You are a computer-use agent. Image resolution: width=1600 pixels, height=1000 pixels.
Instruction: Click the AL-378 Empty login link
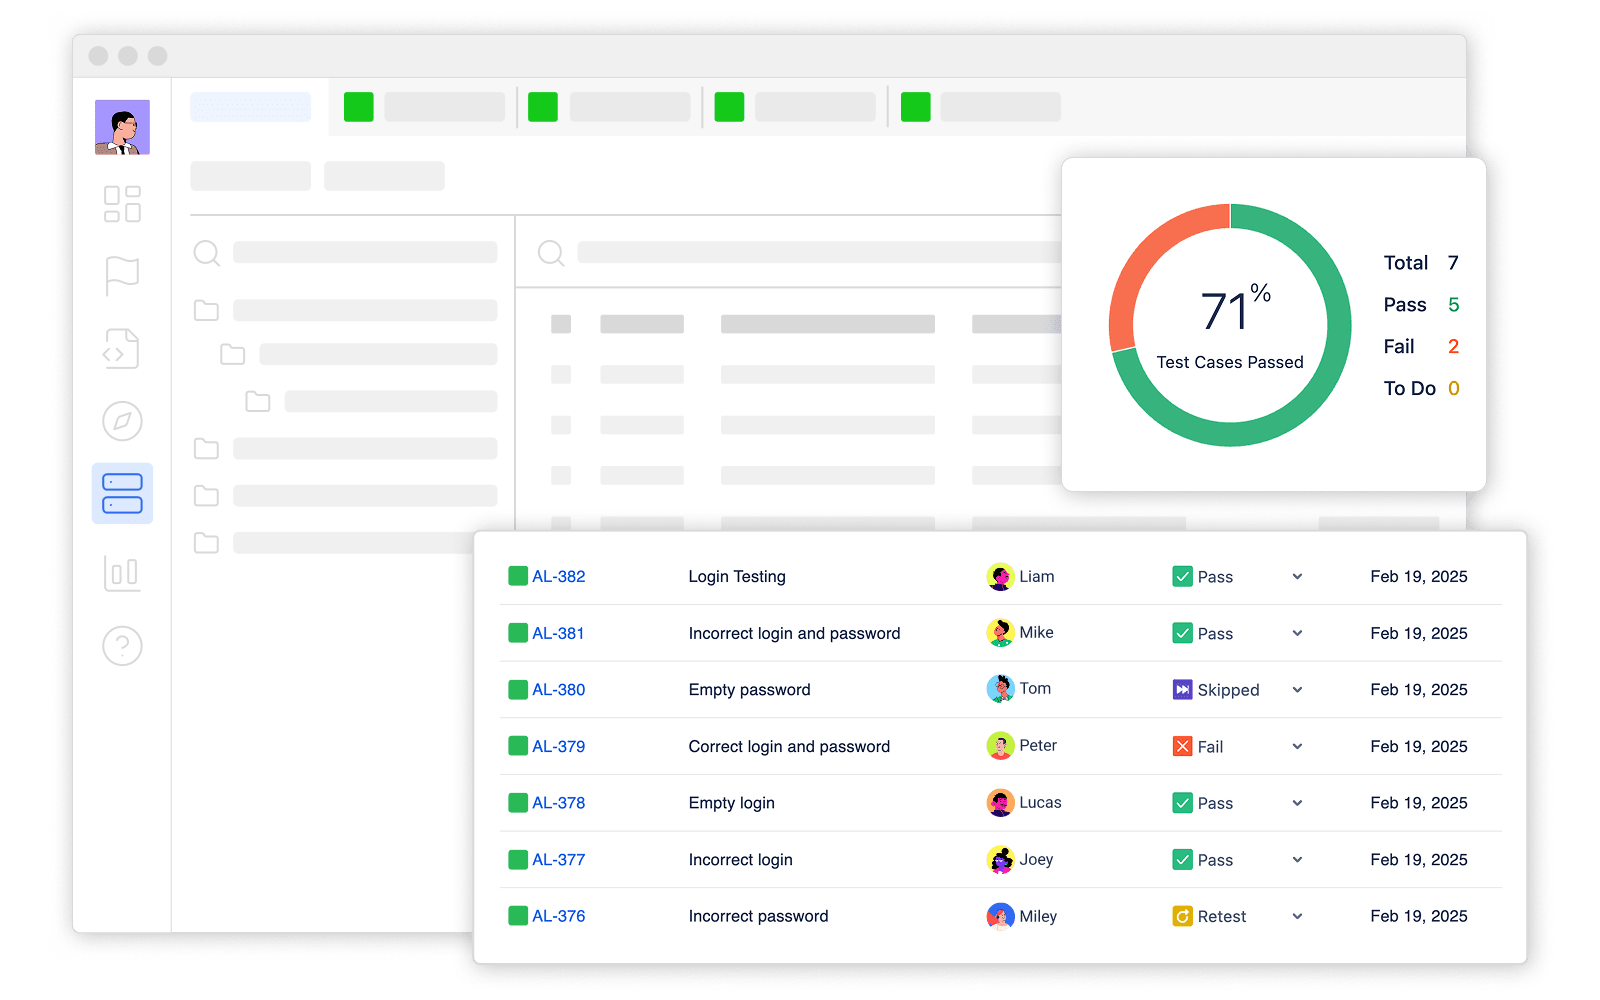(x=558, y=802)
